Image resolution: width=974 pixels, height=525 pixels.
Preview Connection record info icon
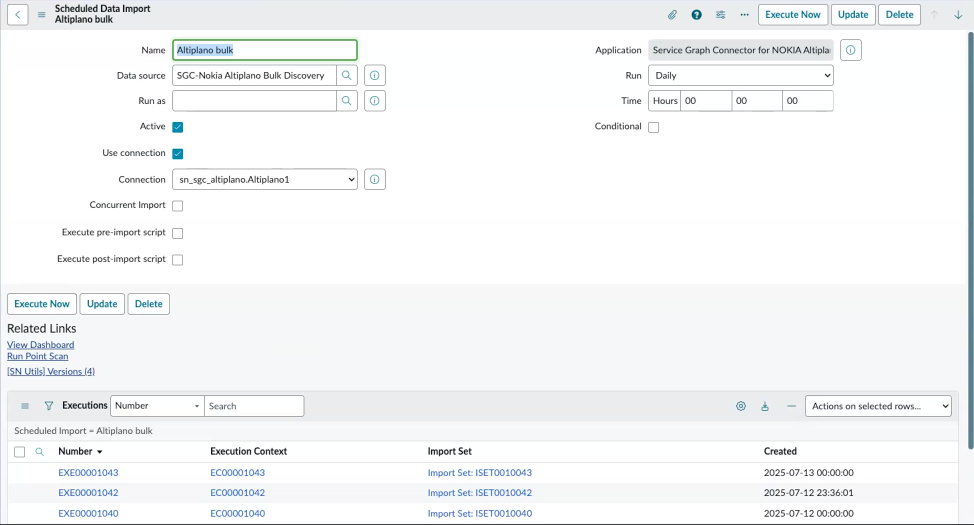(x=375, y=180)
